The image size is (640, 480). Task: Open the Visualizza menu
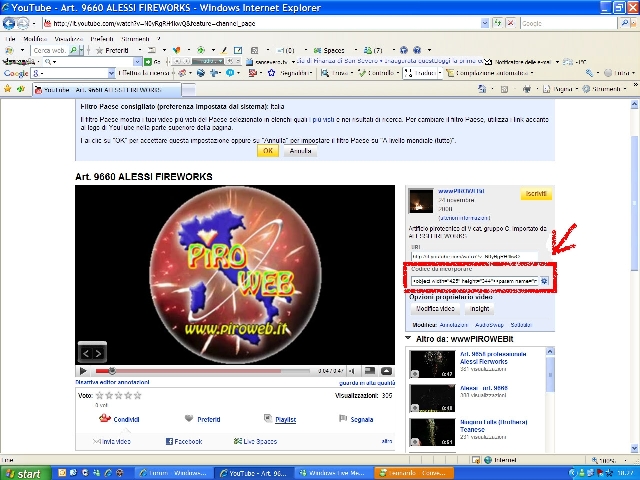[69, 39]
